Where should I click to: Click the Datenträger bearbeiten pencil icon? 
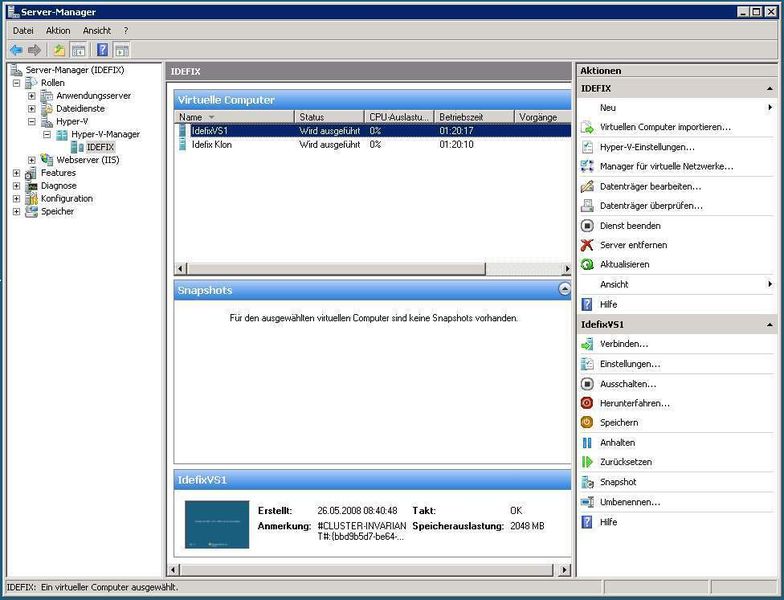[x=587, y=186]
